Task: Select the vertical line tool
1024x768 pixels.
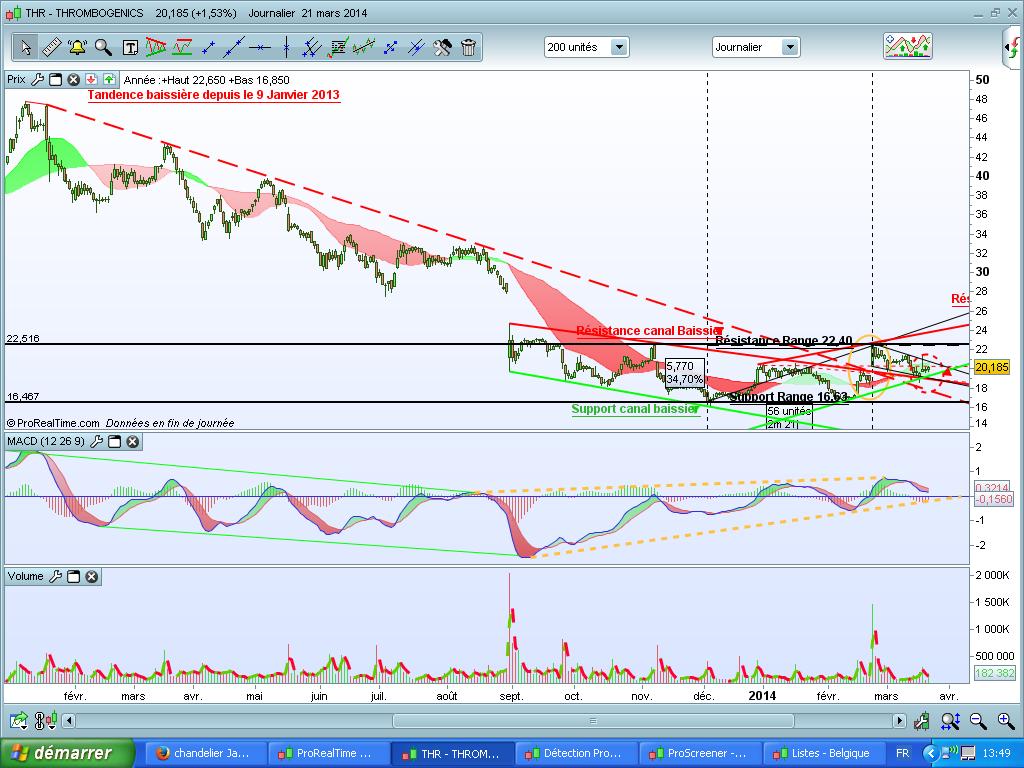Action: pyautogui.click(x=286, y=47)
